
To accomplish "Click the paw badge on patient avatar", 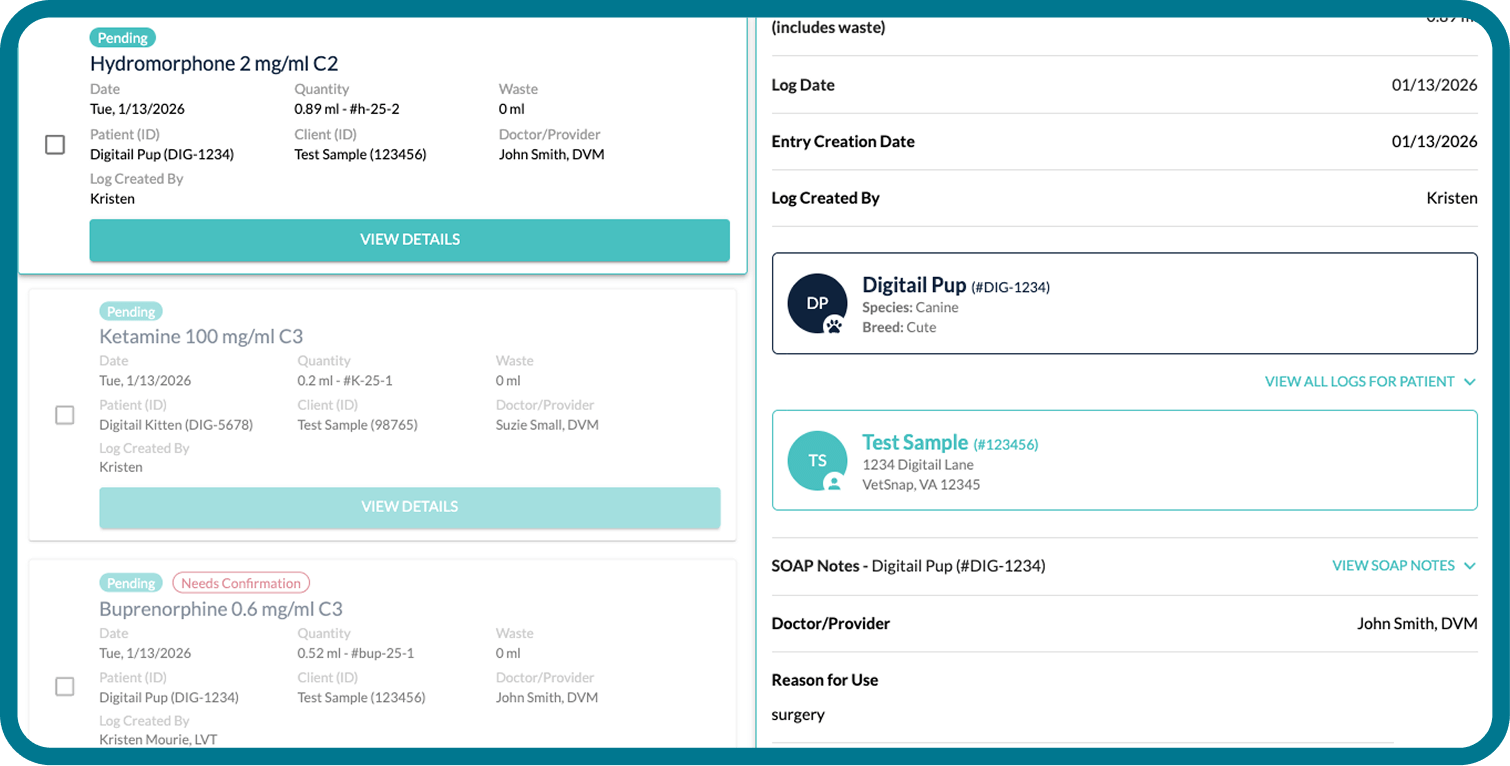I will pos(834,325).
